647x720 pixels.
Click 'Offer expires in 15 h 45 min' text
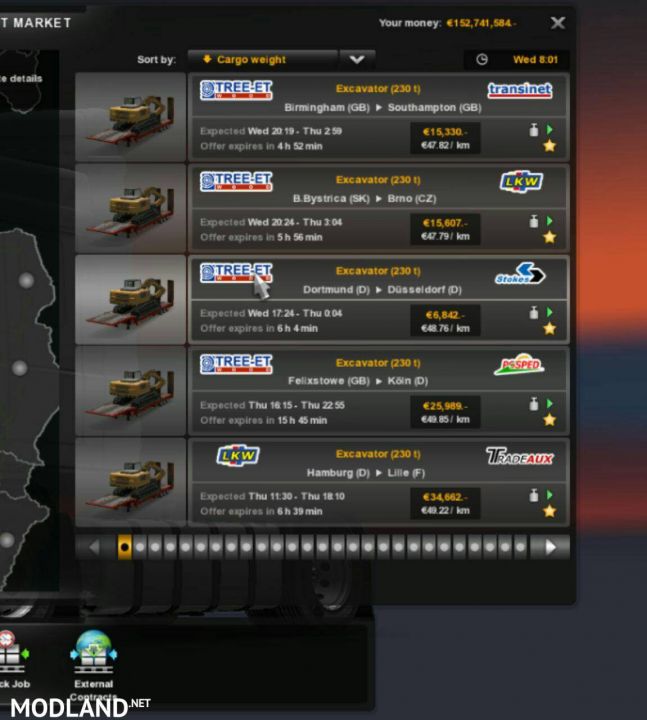click(264, 420)
